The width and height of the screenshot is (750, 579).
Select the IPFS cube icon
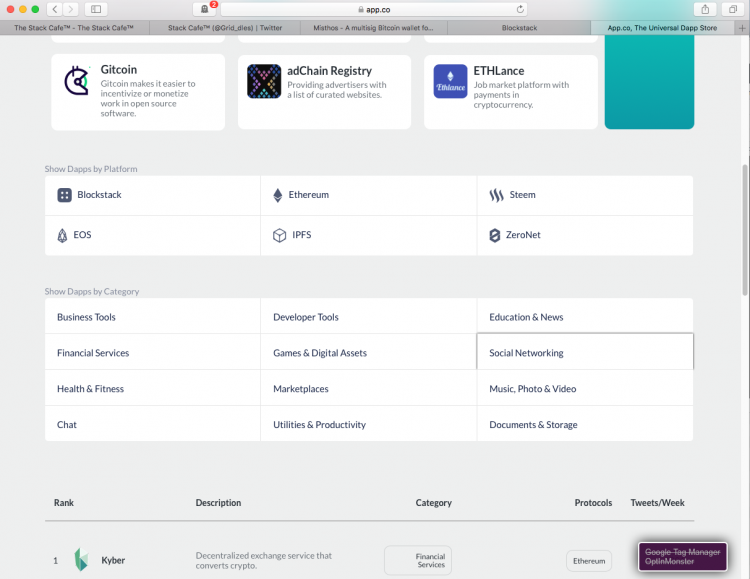(279, 235)
